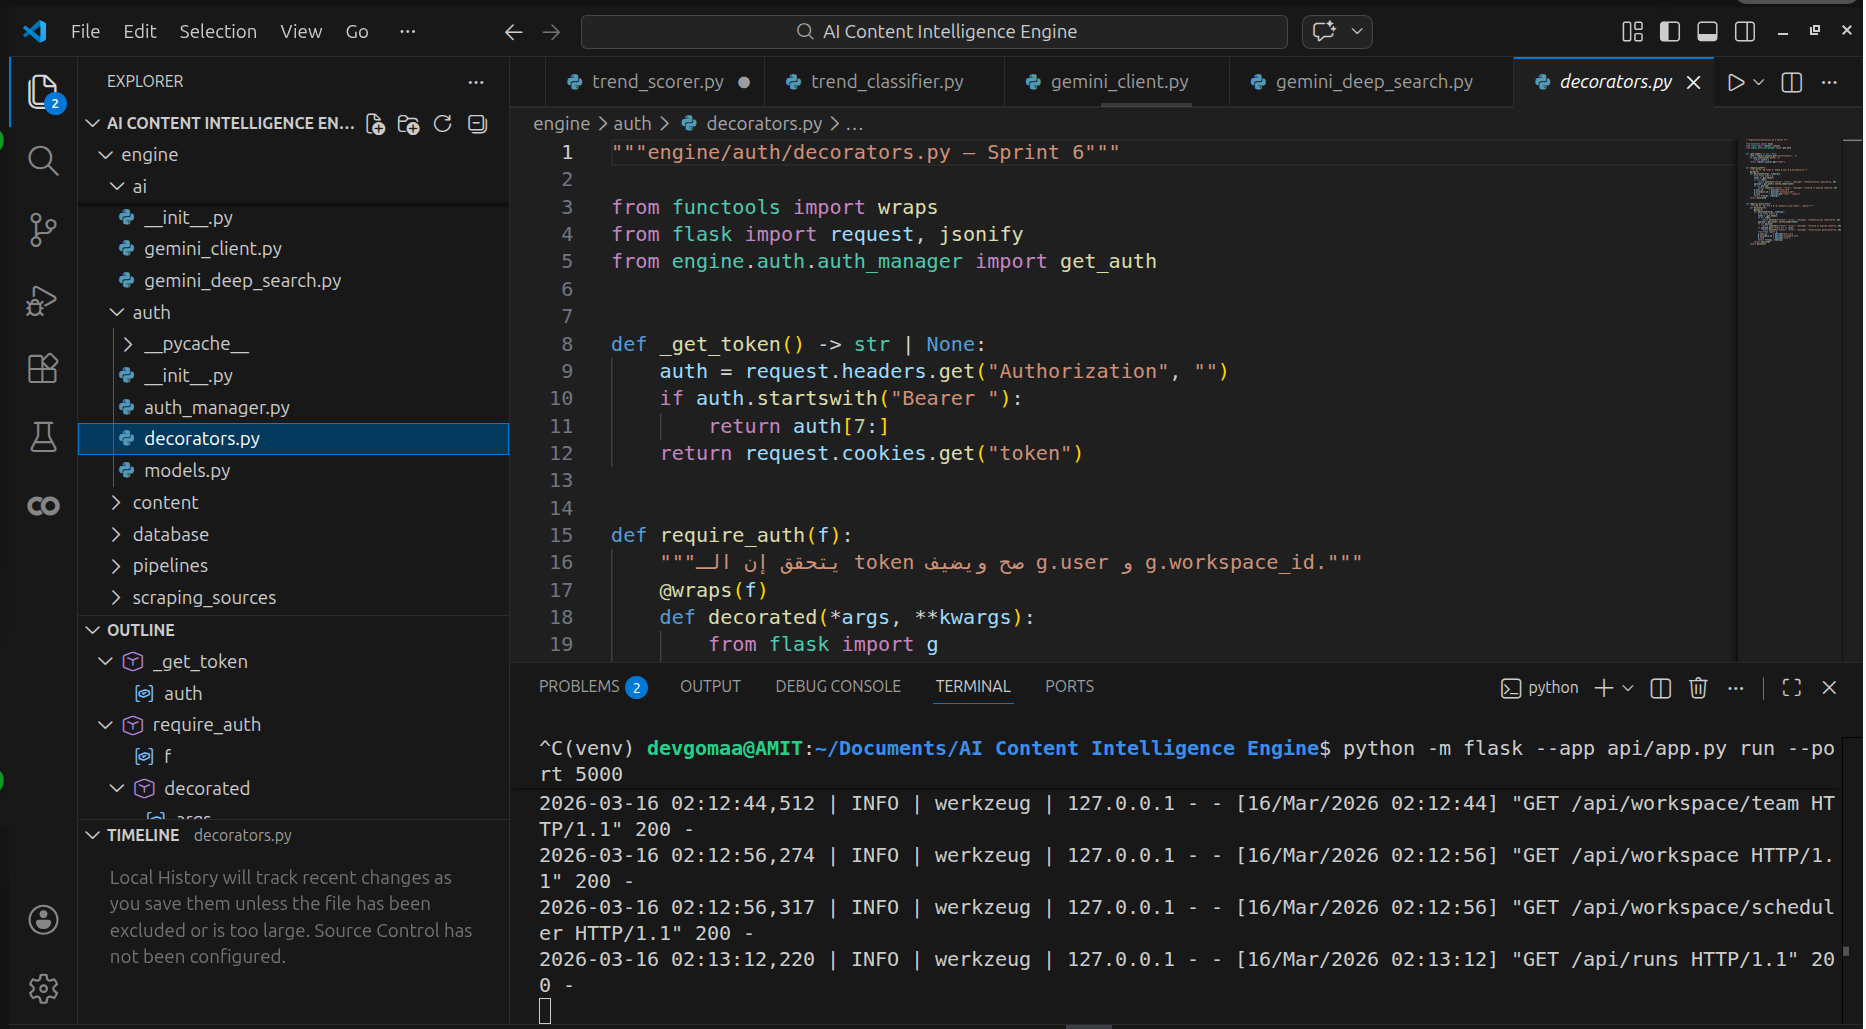
Task: Kill the terminal with trash icon
Action: (1698, 688)
